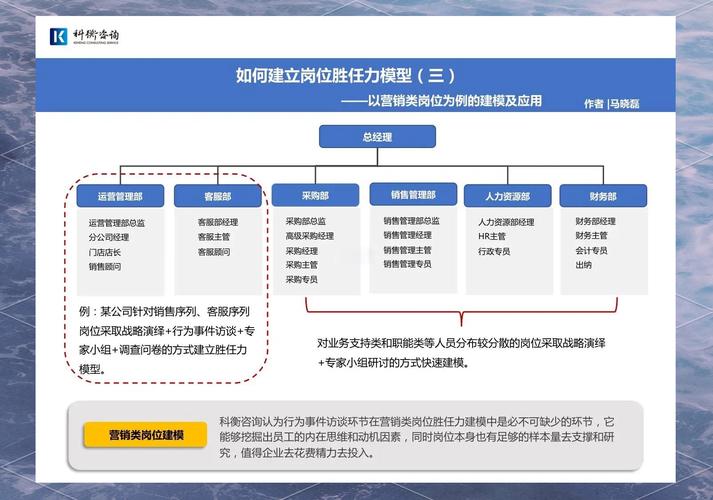Click the example paragraph starting with 例：某公司

(x=167, y=340)
